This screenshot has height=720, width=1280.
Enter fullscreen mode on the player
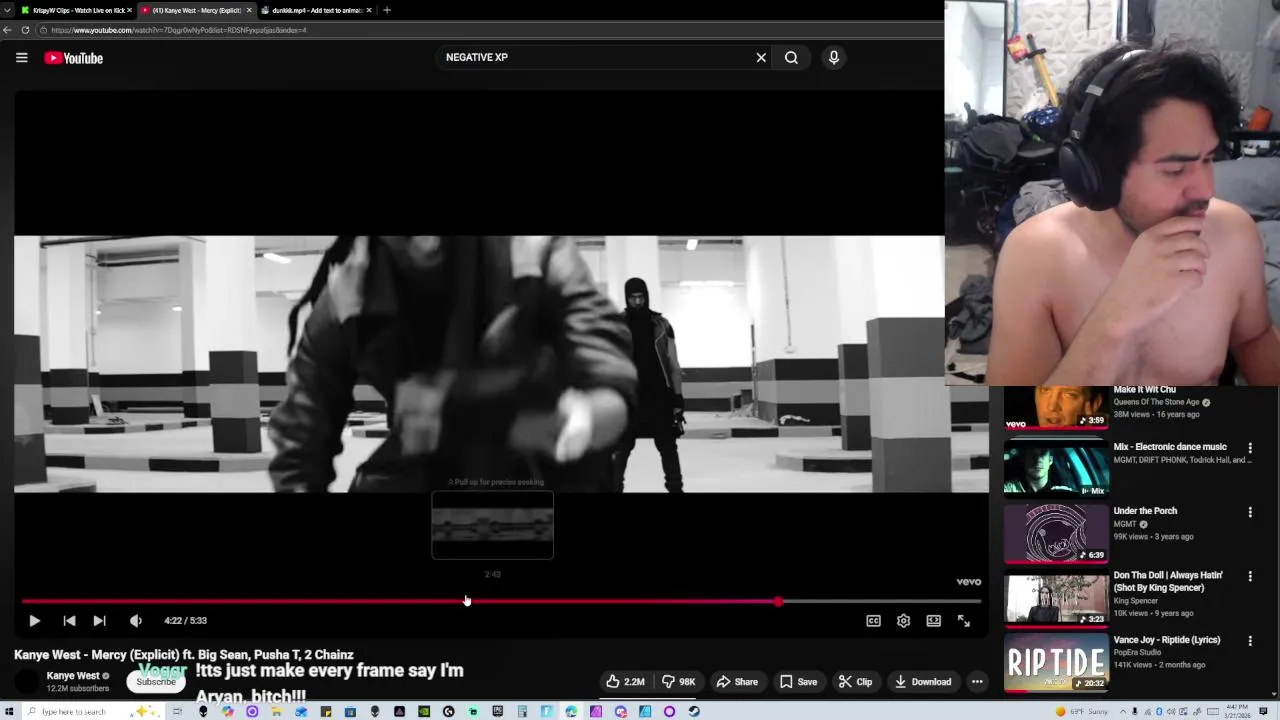[963, 621]
